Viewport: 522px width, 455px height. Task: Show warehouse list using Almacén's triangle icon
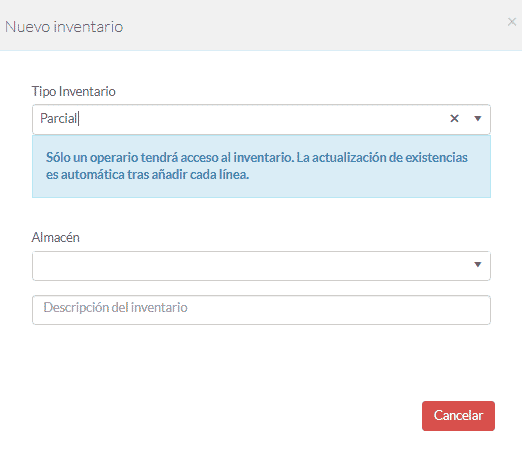[478, 264]
